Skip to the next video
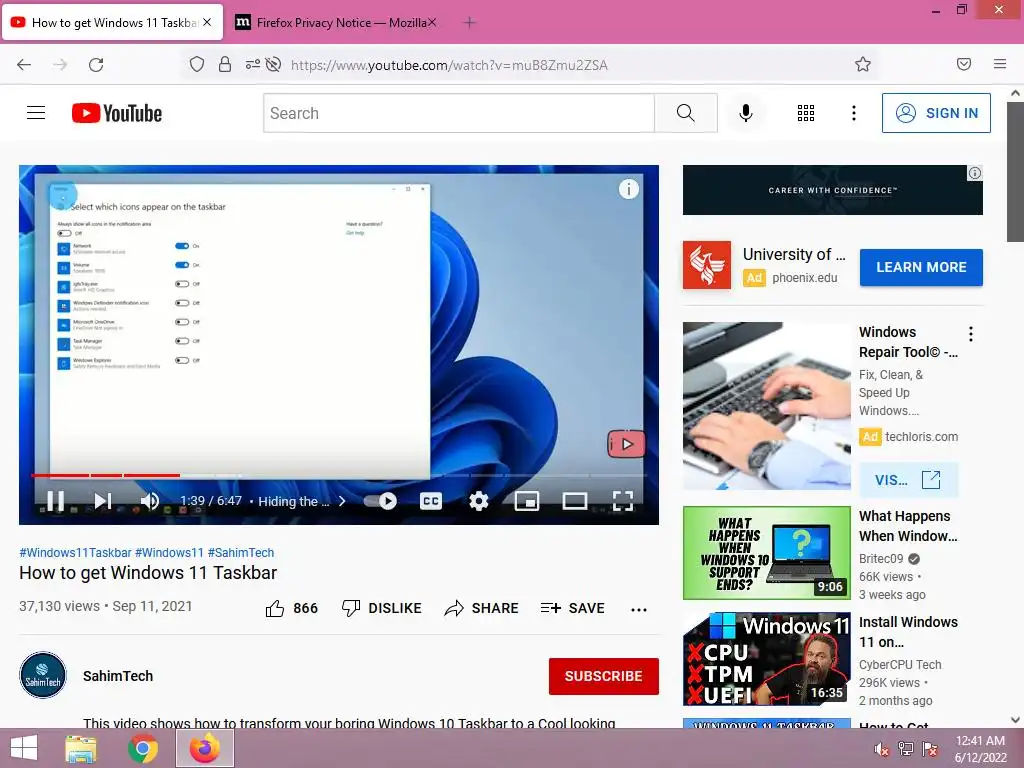The image size is (1024, 768). click(x=103, y=501)
